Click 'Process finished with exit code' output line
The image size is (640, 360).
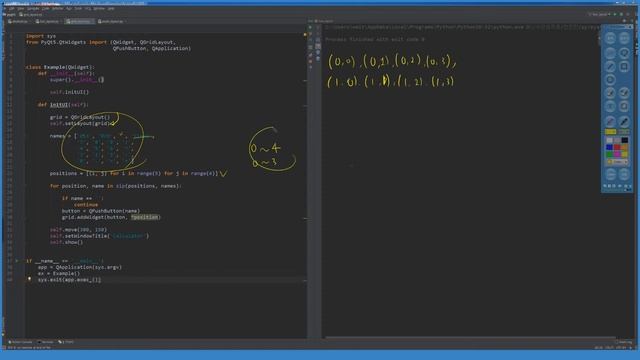(375, 40)
